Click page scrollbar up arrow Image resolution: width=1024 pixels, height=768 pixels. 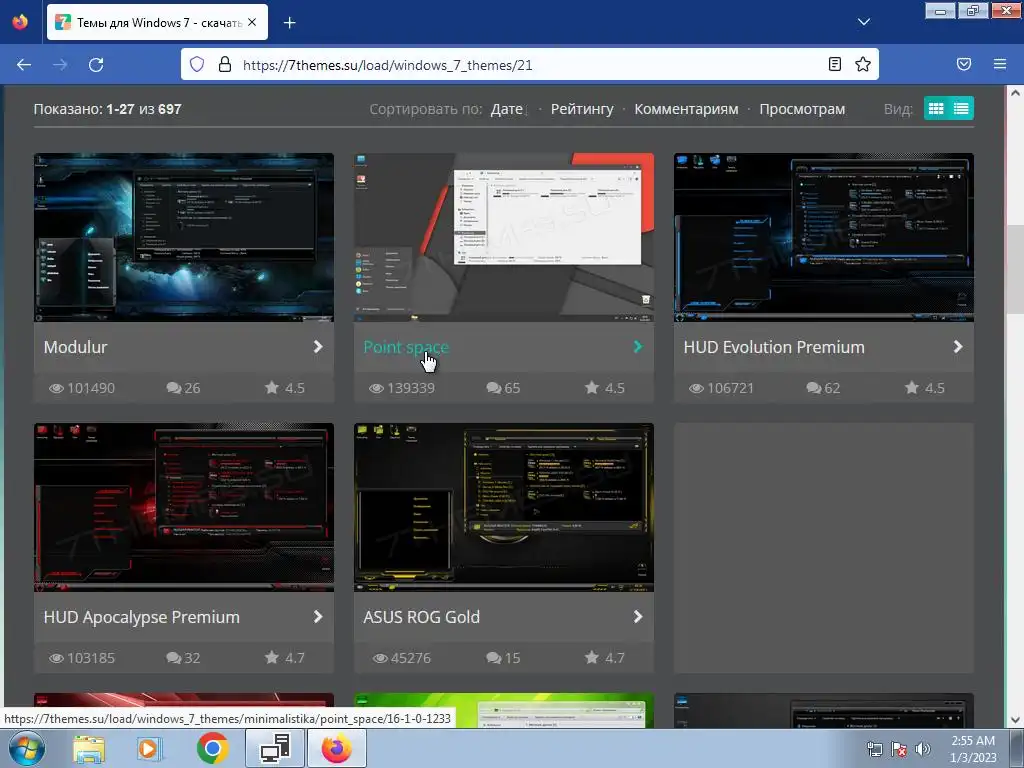(1015, 93)
